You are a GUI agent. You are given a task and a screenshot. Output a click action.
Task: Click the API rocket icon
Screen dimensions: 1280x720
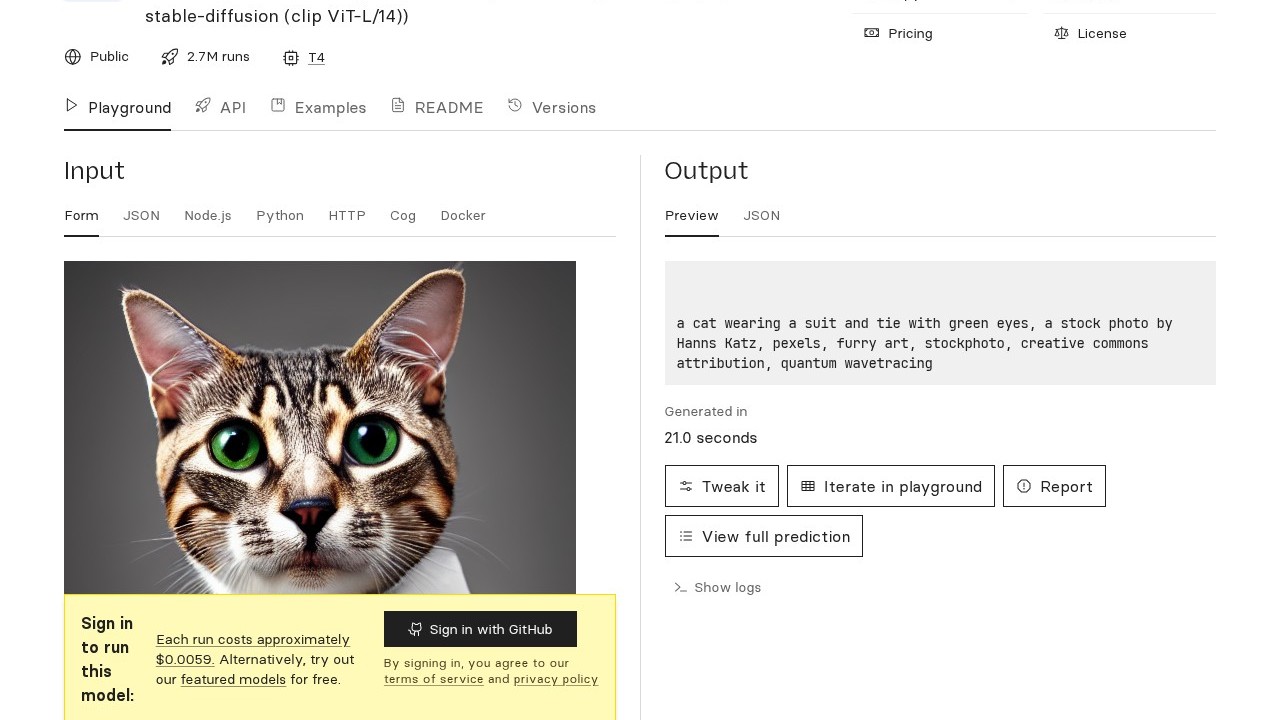pos(203,106)
